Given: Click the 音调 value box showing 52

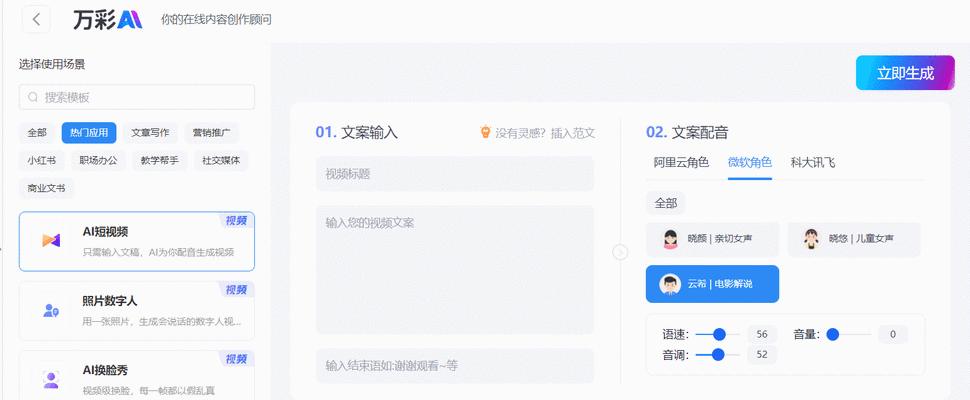Looking at the screenshot, I should coord(762,355).
